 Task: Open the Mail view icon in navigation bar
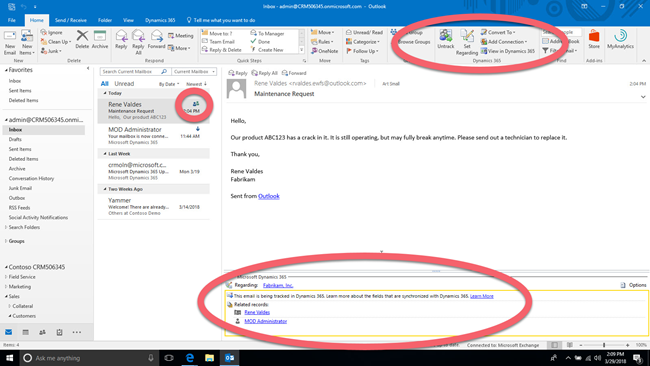8,332
